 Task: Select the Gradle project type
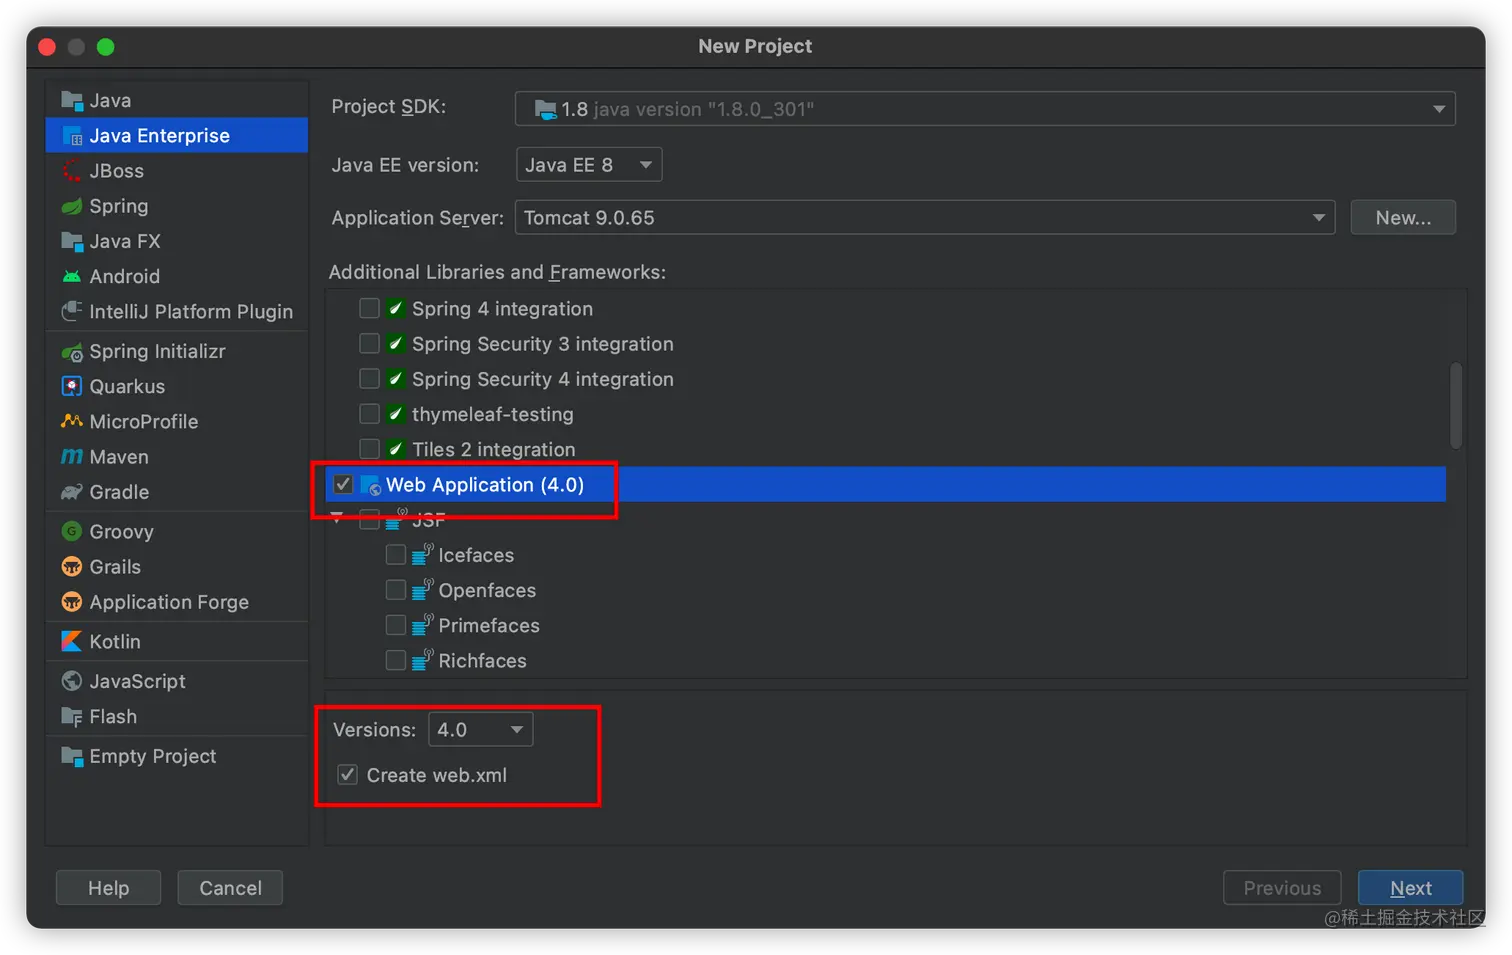coord(177,491)
